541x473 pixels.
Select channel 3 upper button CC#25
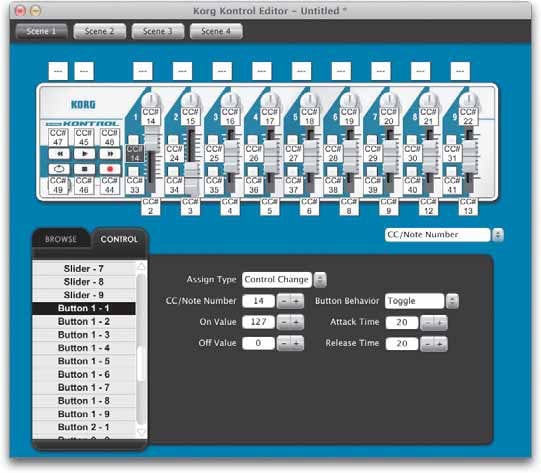click(214, 154)
